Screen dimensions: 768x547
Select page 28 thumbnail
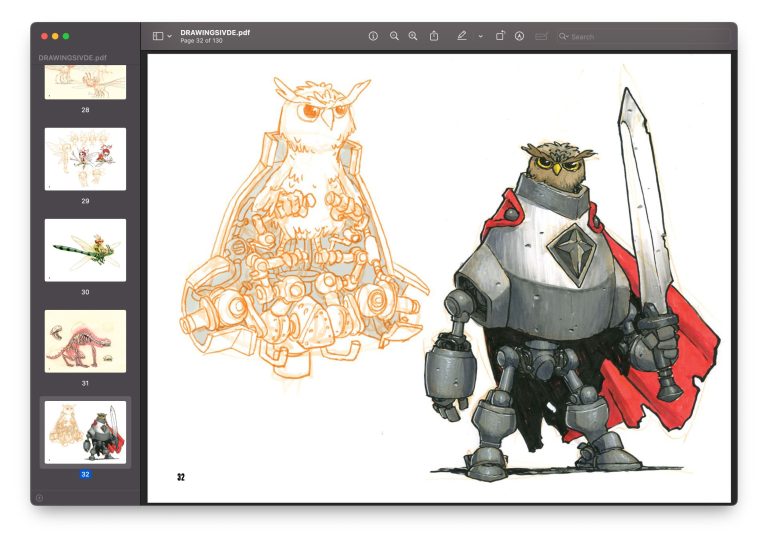85,82
